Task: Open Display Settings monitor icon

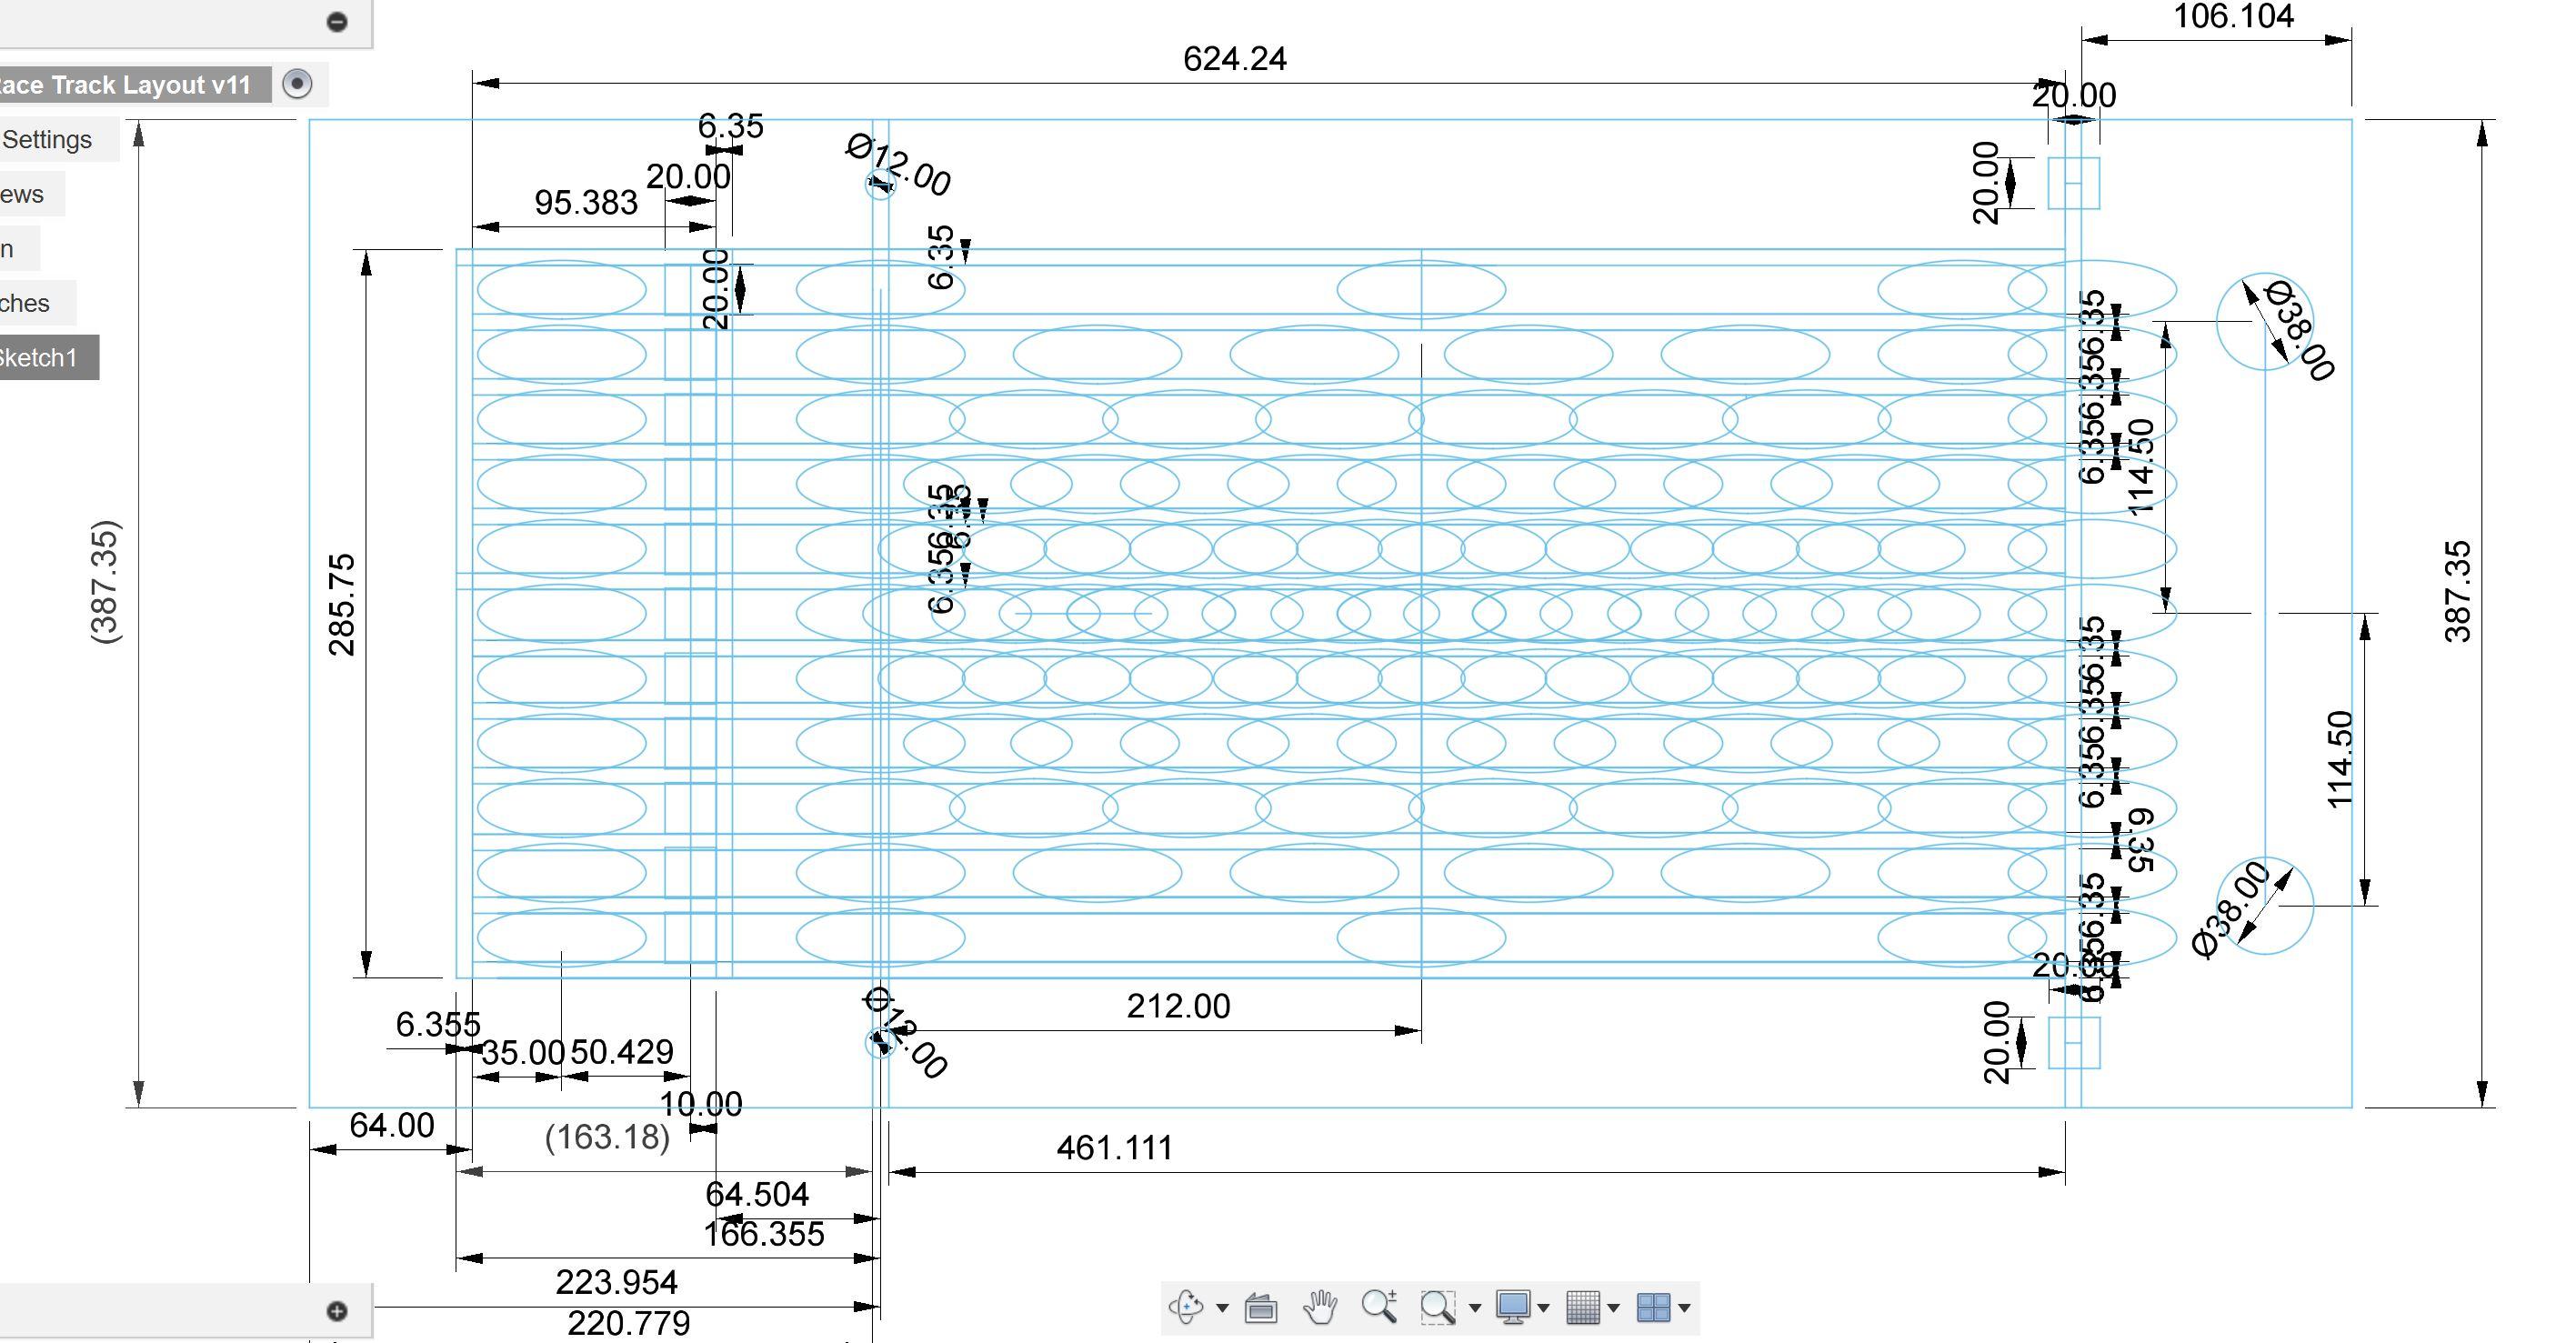Action: coord(1513,1307)
